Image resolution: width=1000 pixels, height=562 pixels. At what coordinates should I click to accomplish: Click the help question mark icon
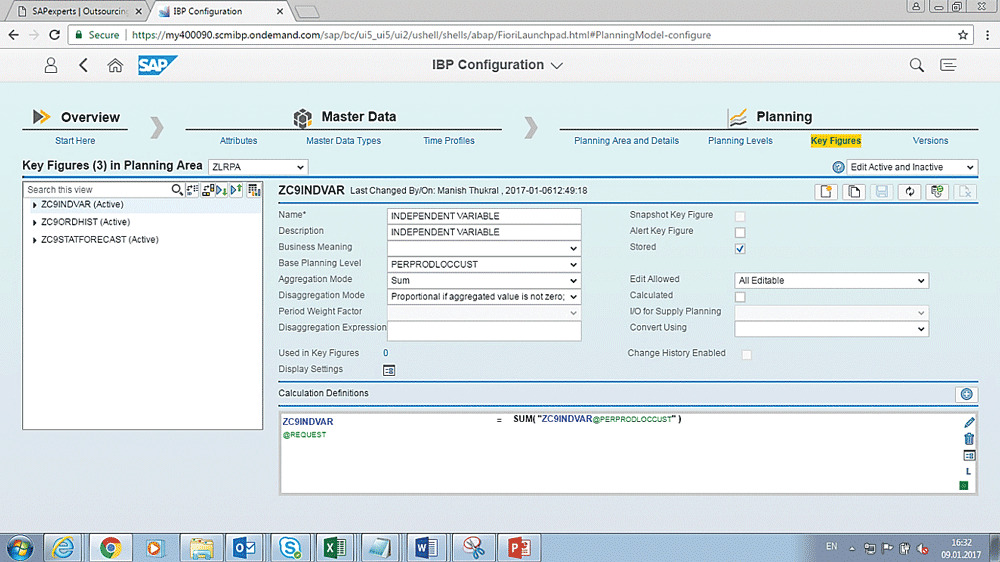coord(838,167)
